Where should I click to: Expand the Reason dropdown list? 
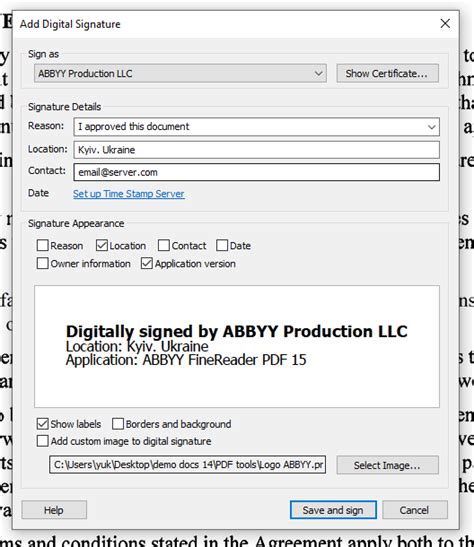[x=431, y=127]
